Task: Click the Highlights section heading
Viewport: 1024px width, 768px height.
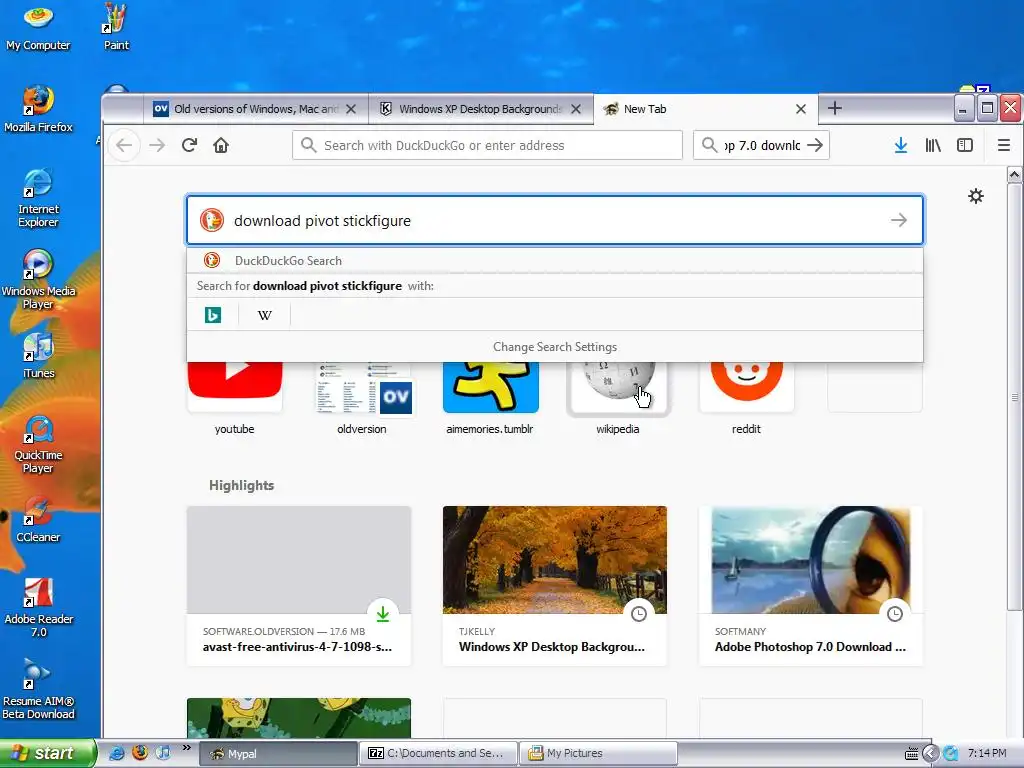Action: click(241, 485)
